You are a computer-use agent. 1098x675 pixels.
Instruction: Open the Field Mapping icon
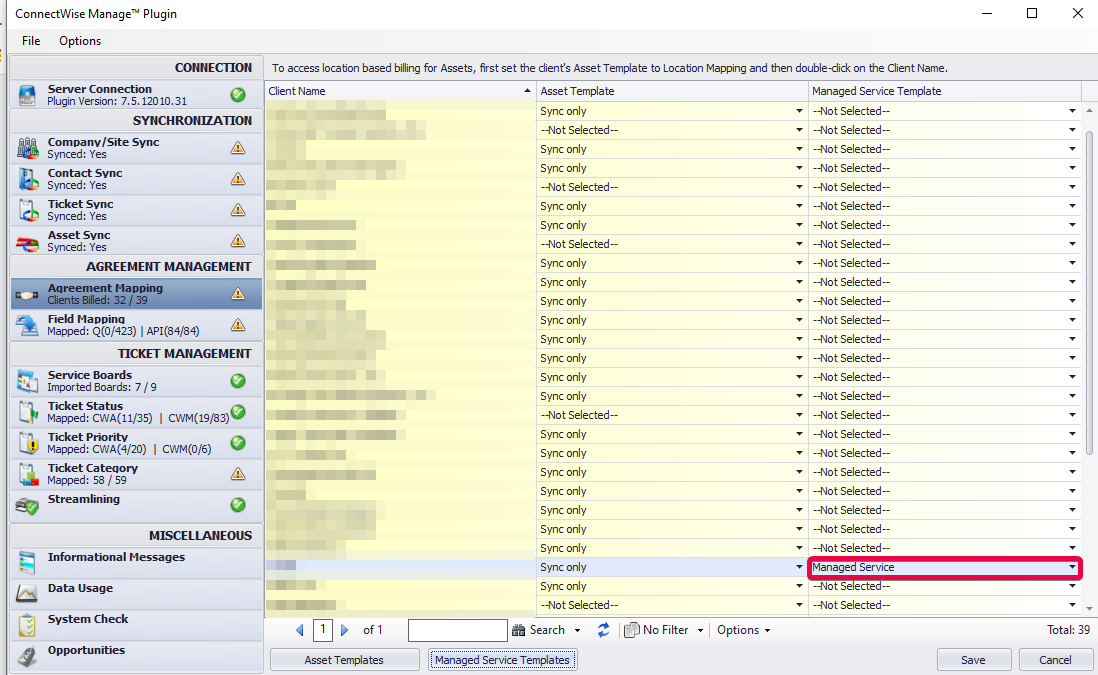click(x=27, y=325)
